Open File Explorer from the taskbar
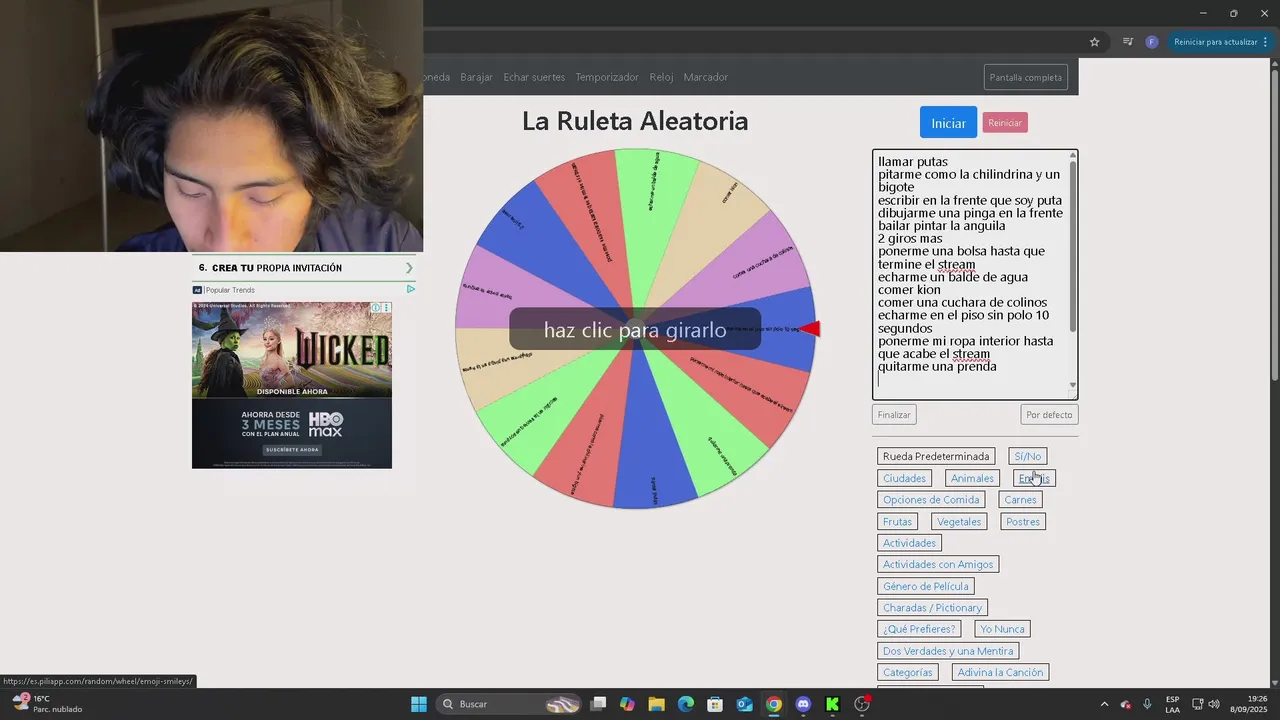1280x720 pixels. [656, 704]
